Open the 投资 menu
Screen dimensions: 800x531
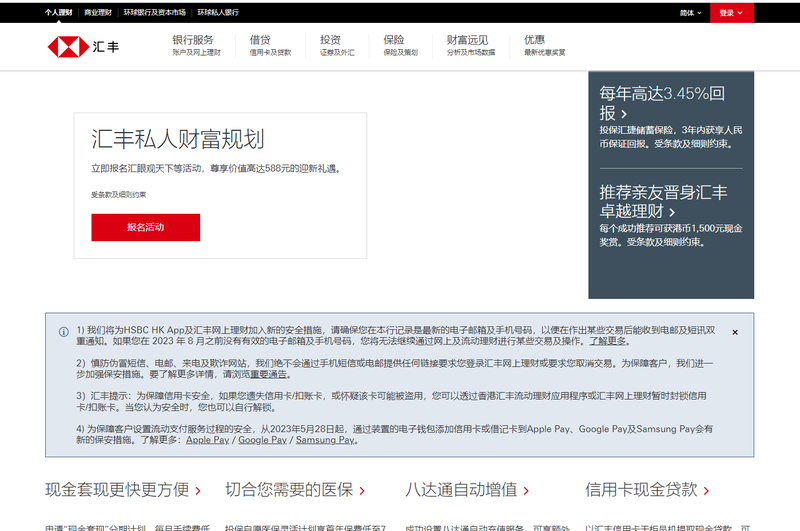[x=337, y=45]
